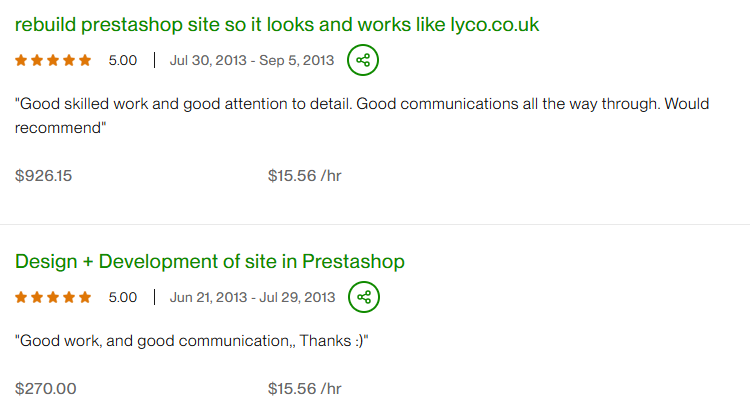Click the 5.00 score beside Jul 29, 2013
Image resolution: width=750 pixels, height=415 pixels.
(x=122, y=297)
